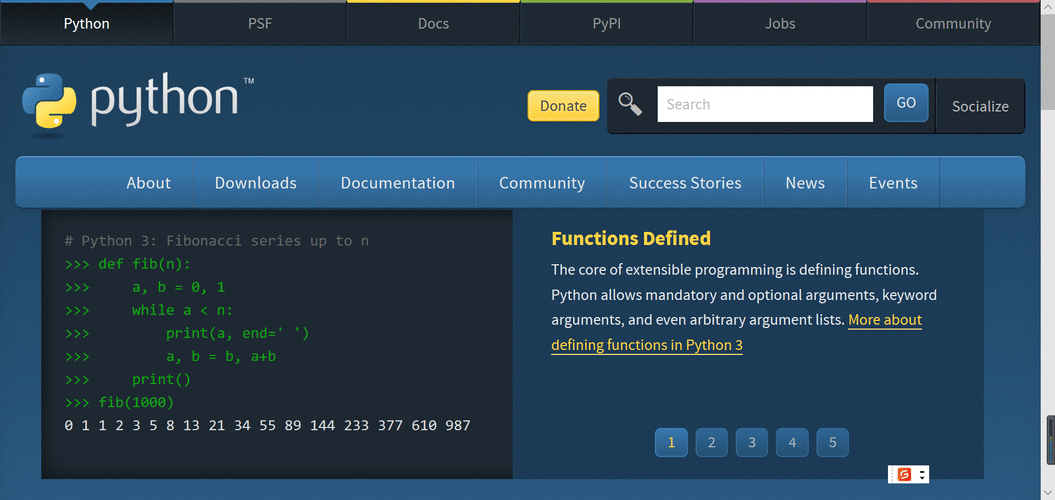Click the 'a, b = b, a+b' code line
1055x500 pixels.
coord(170,357)
